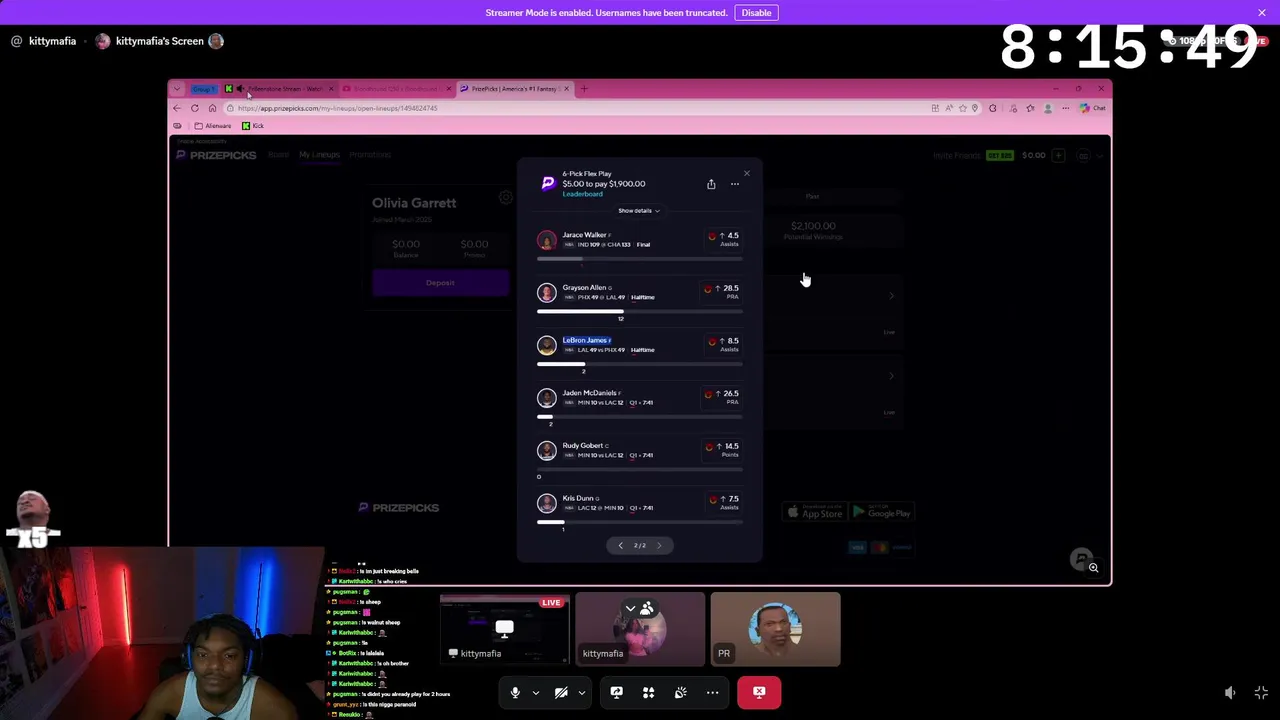Open microphone input options arrow

tap(535, 692)
